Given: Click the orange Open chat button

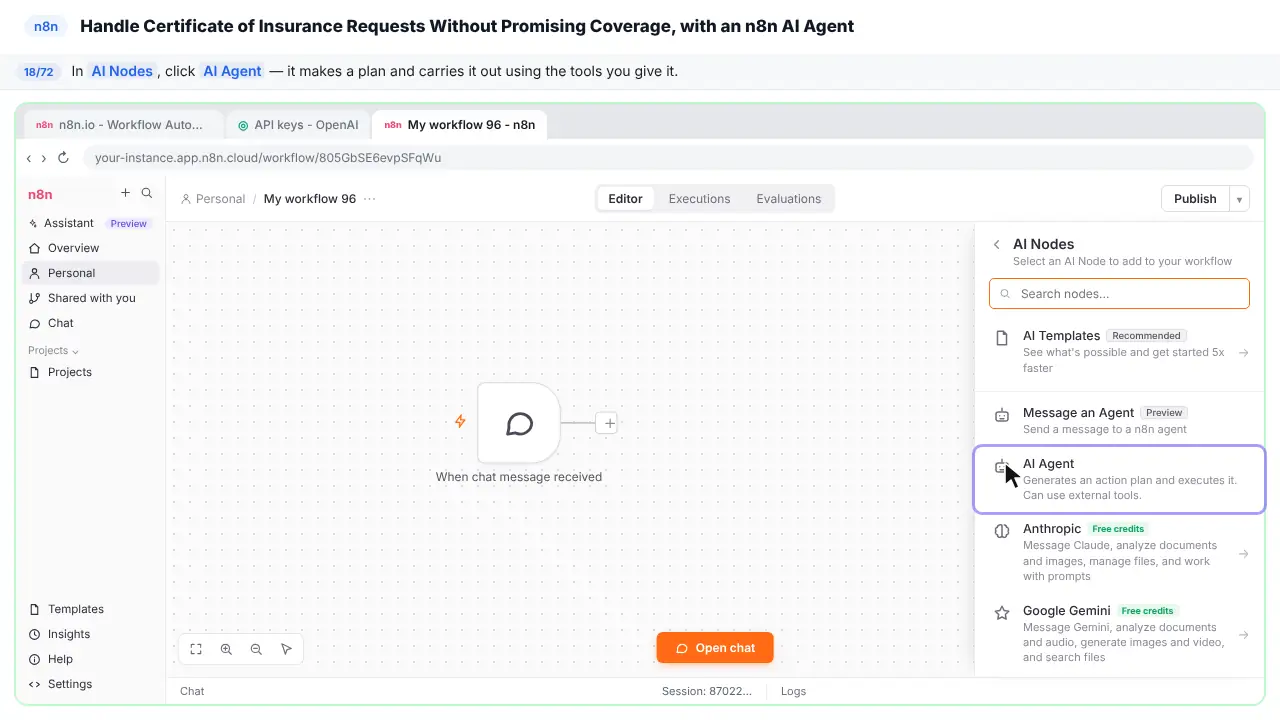Looking at the screenshot, I should click(715, 648).
